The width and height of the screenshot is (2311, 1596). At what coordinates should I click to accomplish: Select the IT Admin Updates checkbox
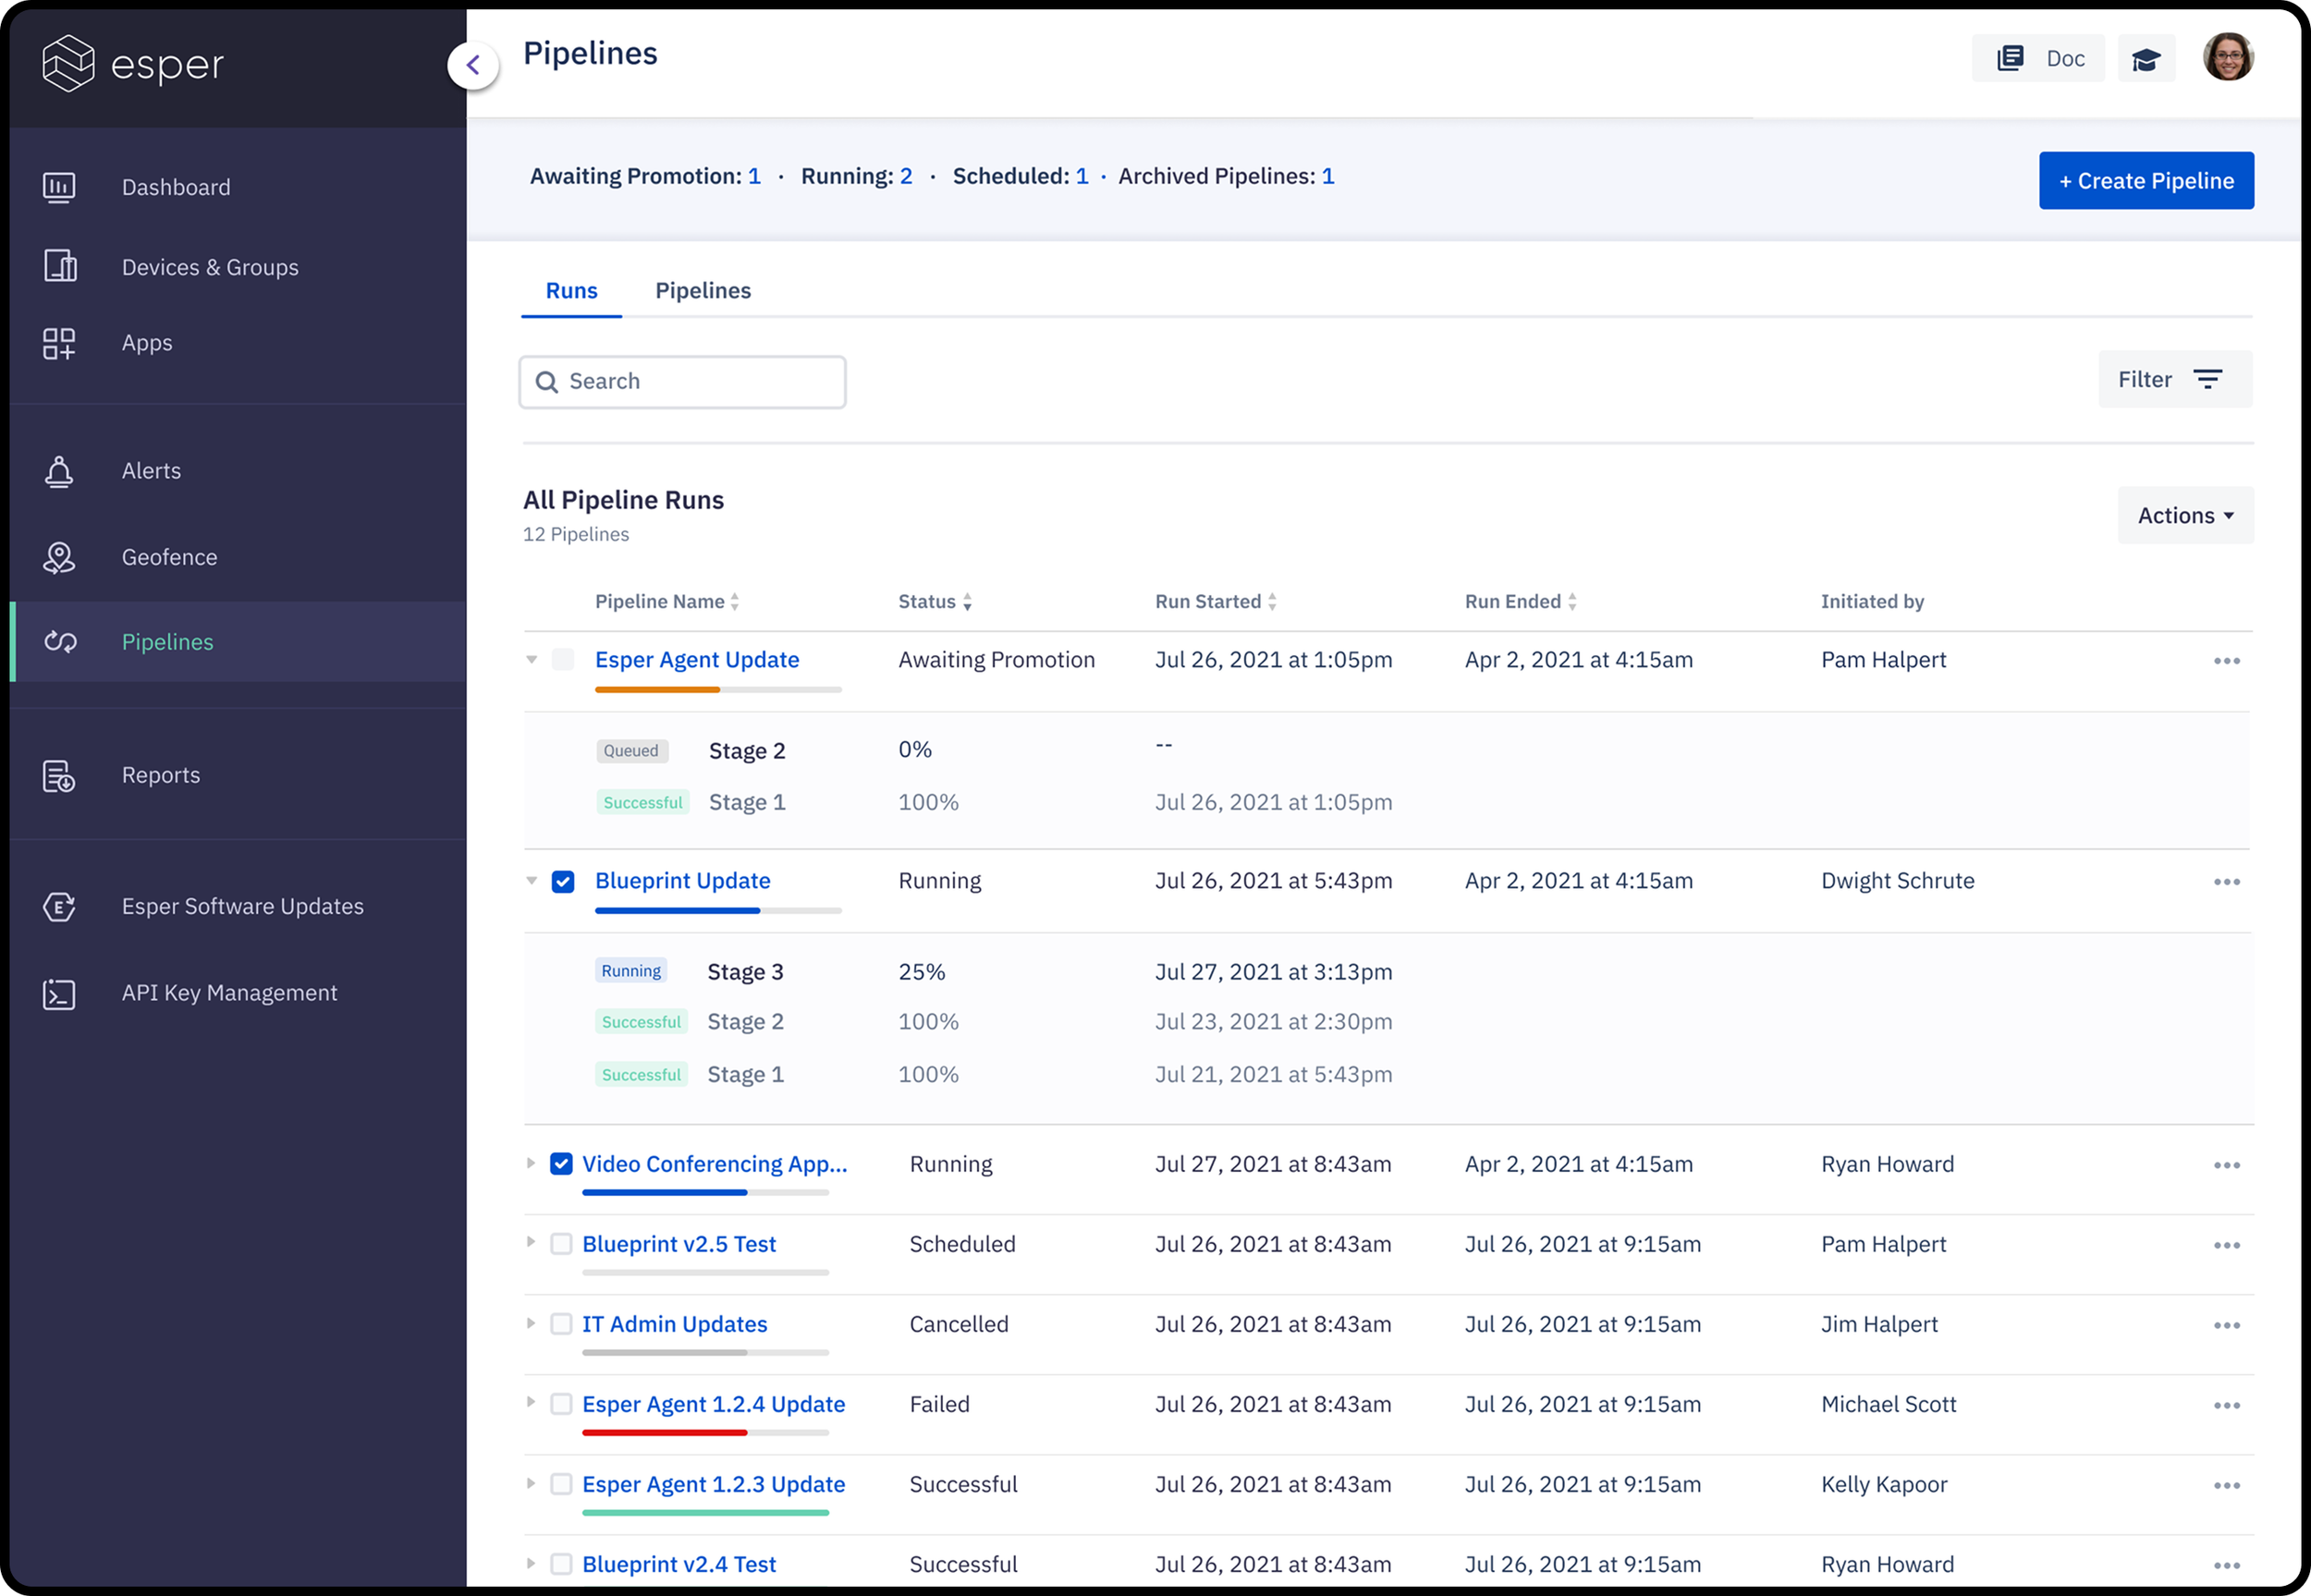tap(561, 1324)
